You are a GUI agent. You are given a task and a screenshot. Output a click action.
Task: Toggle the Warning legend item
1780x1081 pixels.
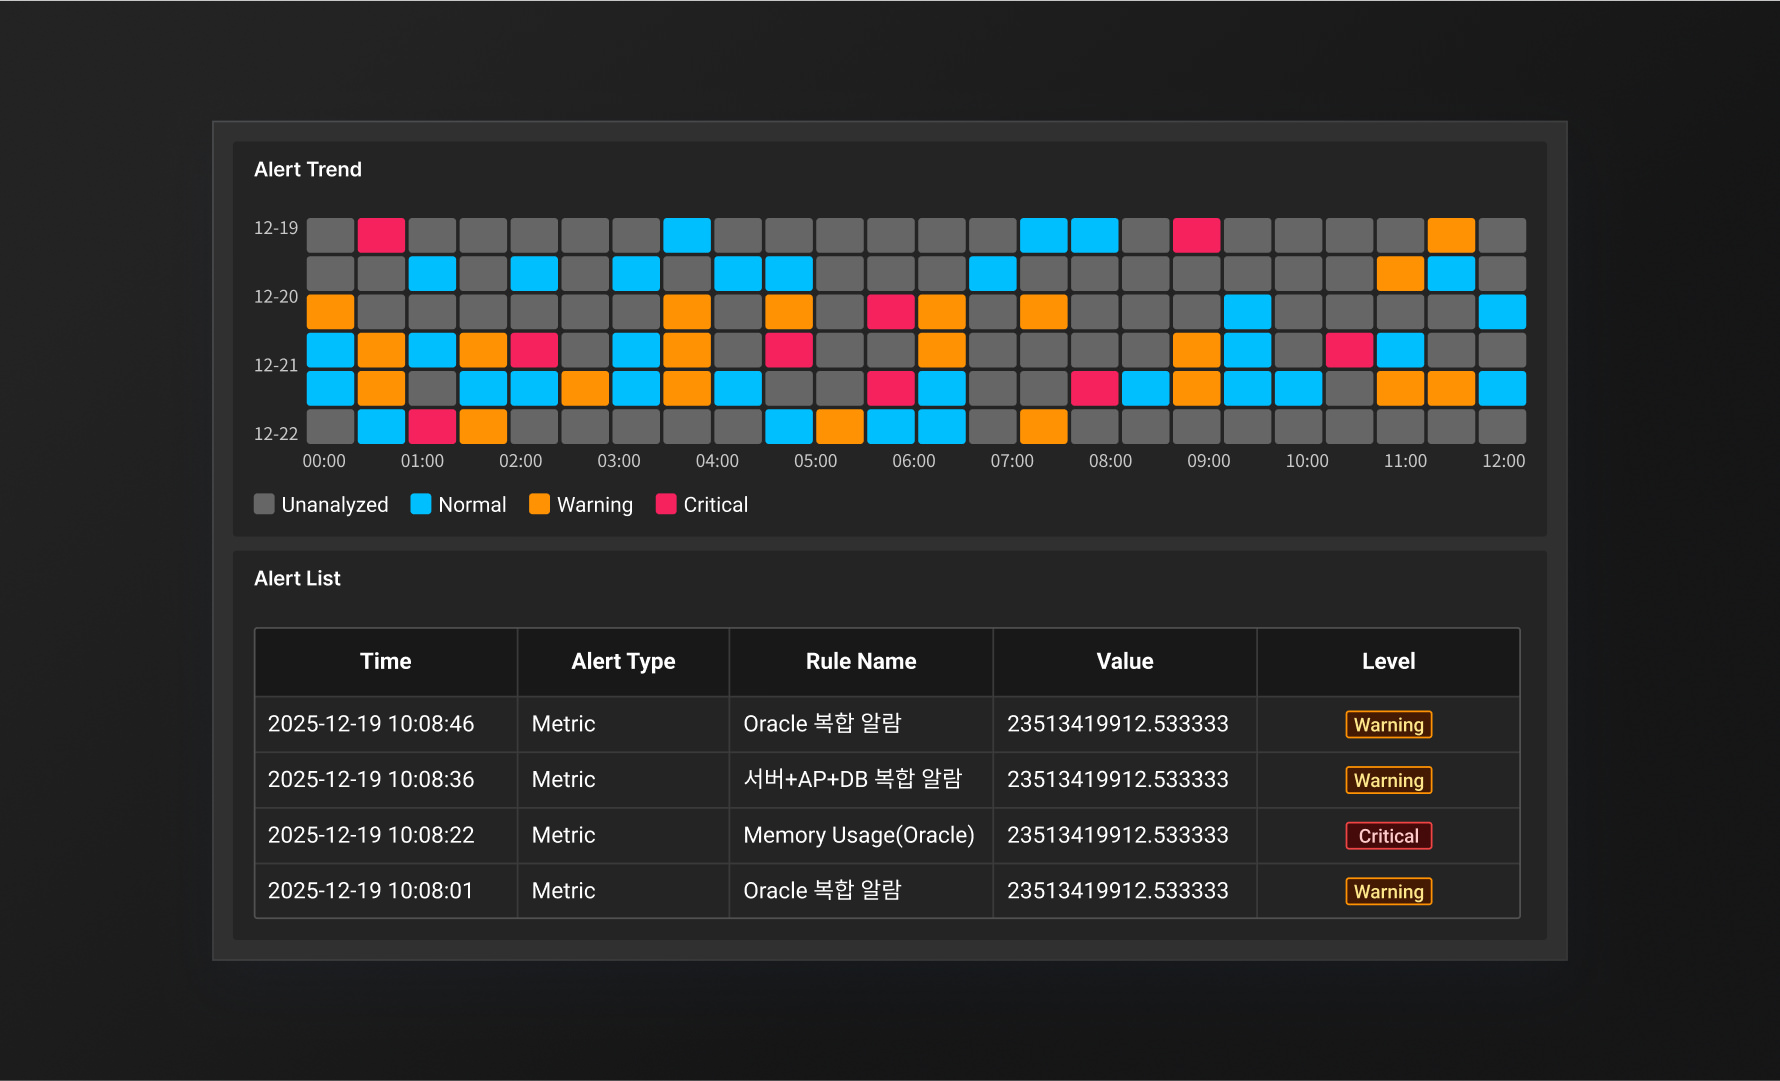(x=581, y=505)
